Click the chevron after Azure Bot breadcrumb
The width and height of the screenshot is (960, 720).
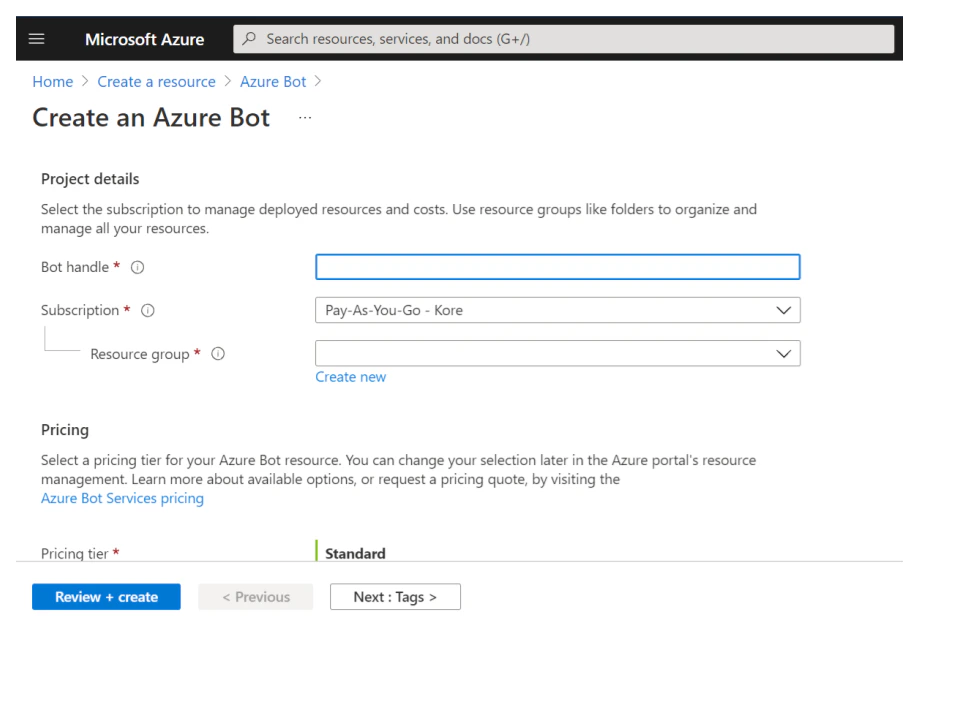[318, 81]
